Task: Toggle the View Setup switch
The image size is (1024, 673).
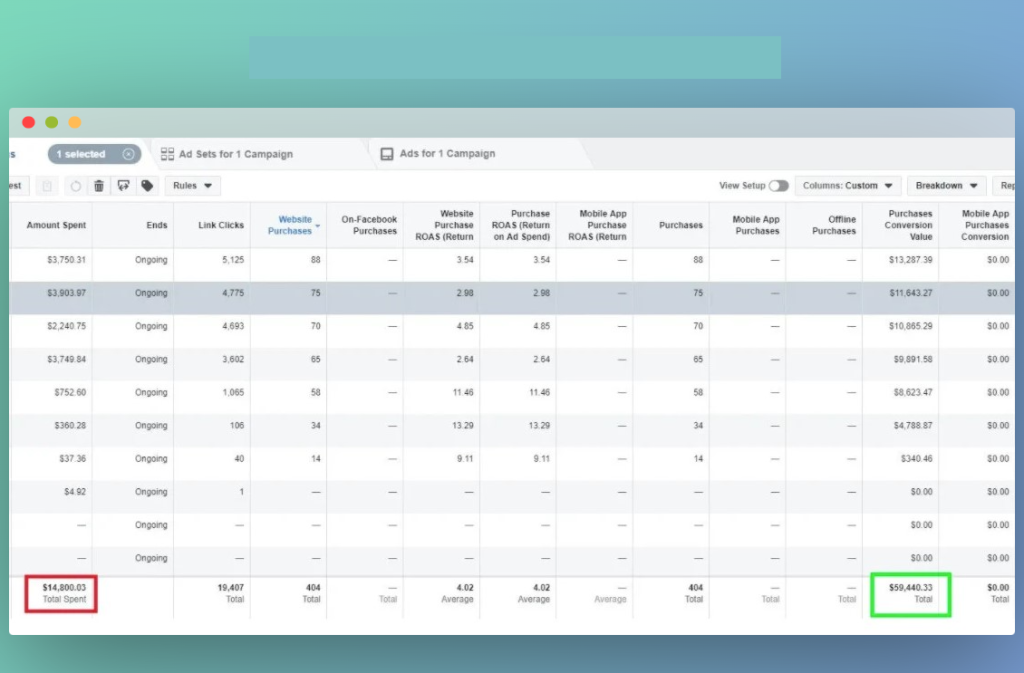Action: coord(778,186)
